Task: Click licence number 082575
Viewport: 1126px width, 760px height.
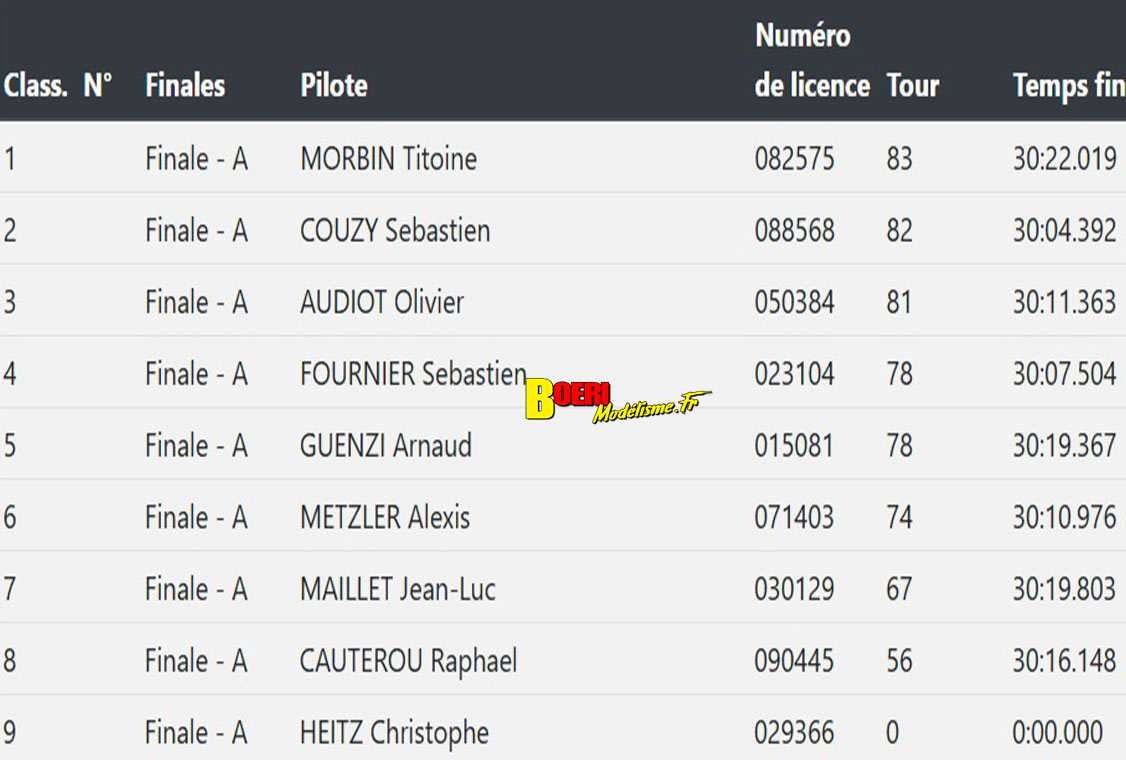Action: 794,159
